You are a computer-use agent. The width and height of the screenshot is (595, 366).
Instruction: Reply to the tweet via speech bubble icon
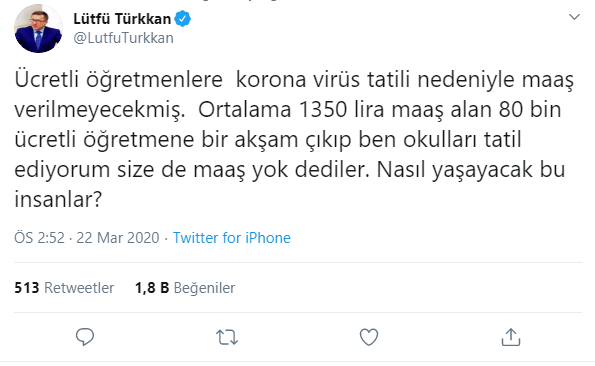point(85,337)
